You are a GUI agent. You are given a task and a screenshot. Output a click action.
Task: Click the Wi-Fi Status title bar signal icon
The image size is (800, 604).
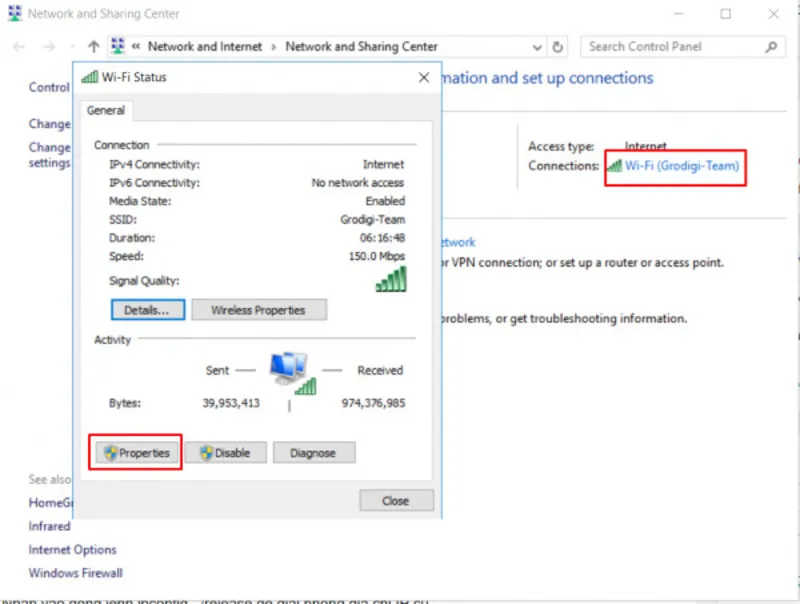point(90,77)
